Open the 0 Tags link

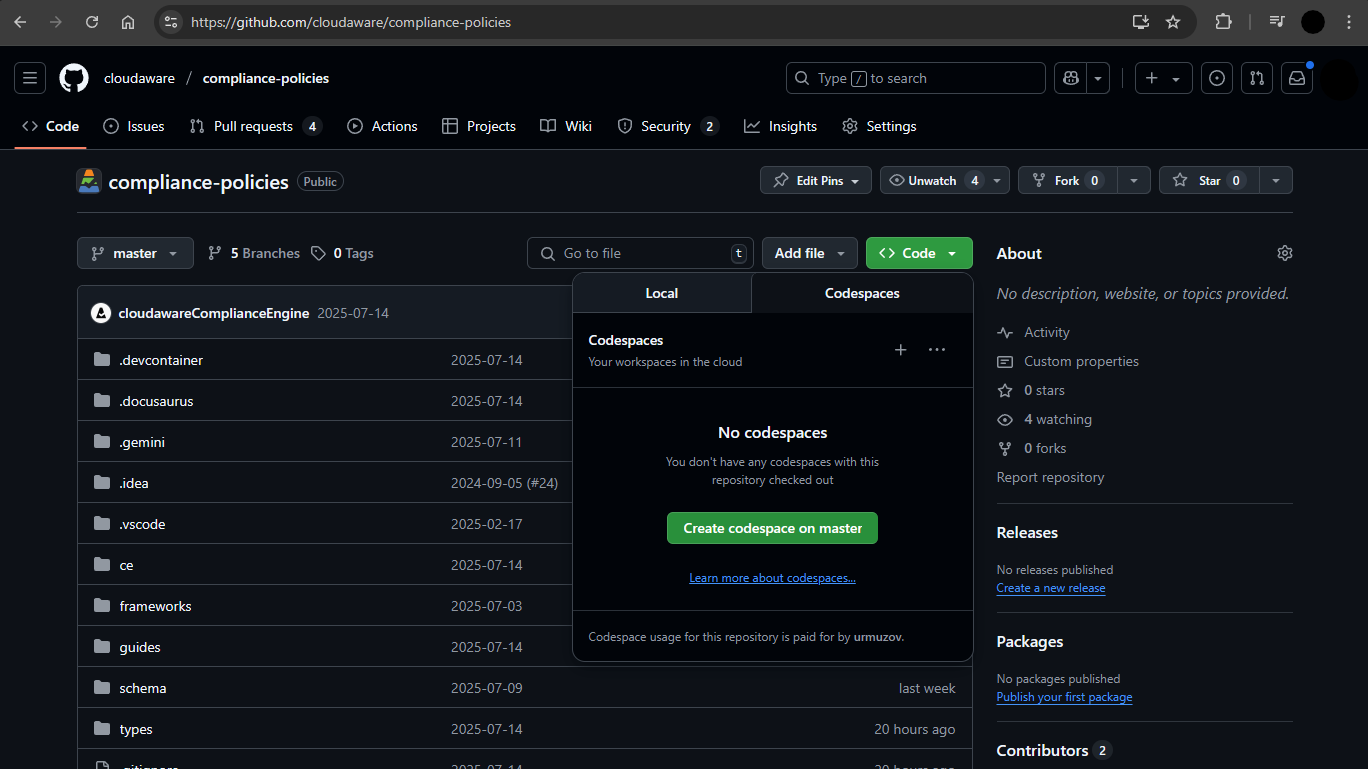[x=343, y=253]
